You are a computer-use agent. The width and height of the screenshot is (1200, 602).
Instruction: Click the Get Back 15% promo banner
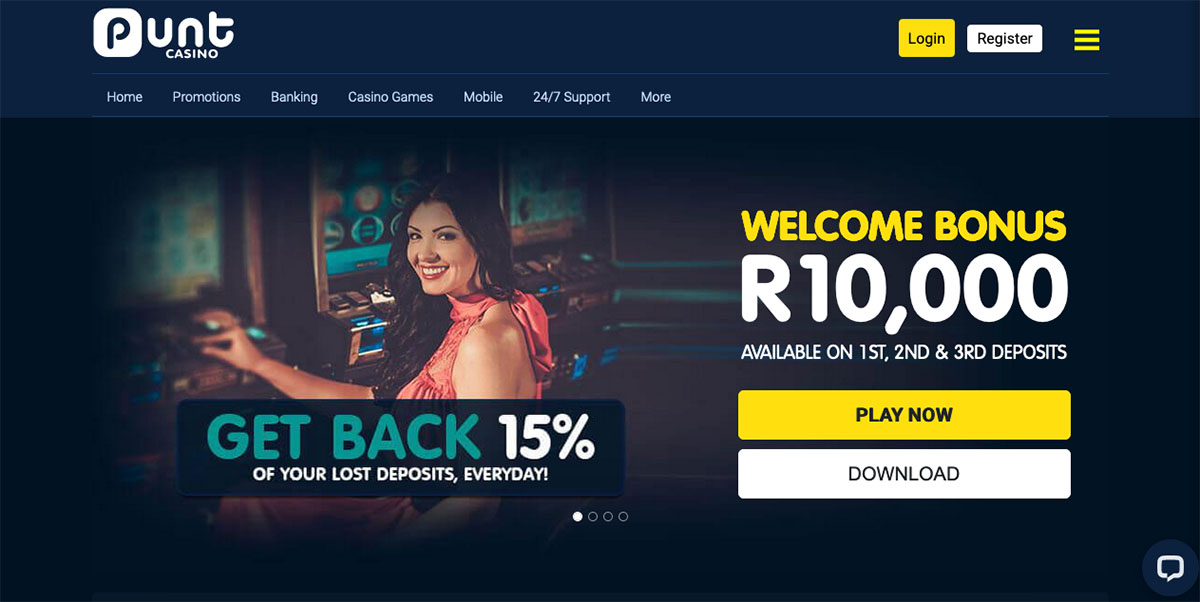pyautogui.click(x=401, y=448)
